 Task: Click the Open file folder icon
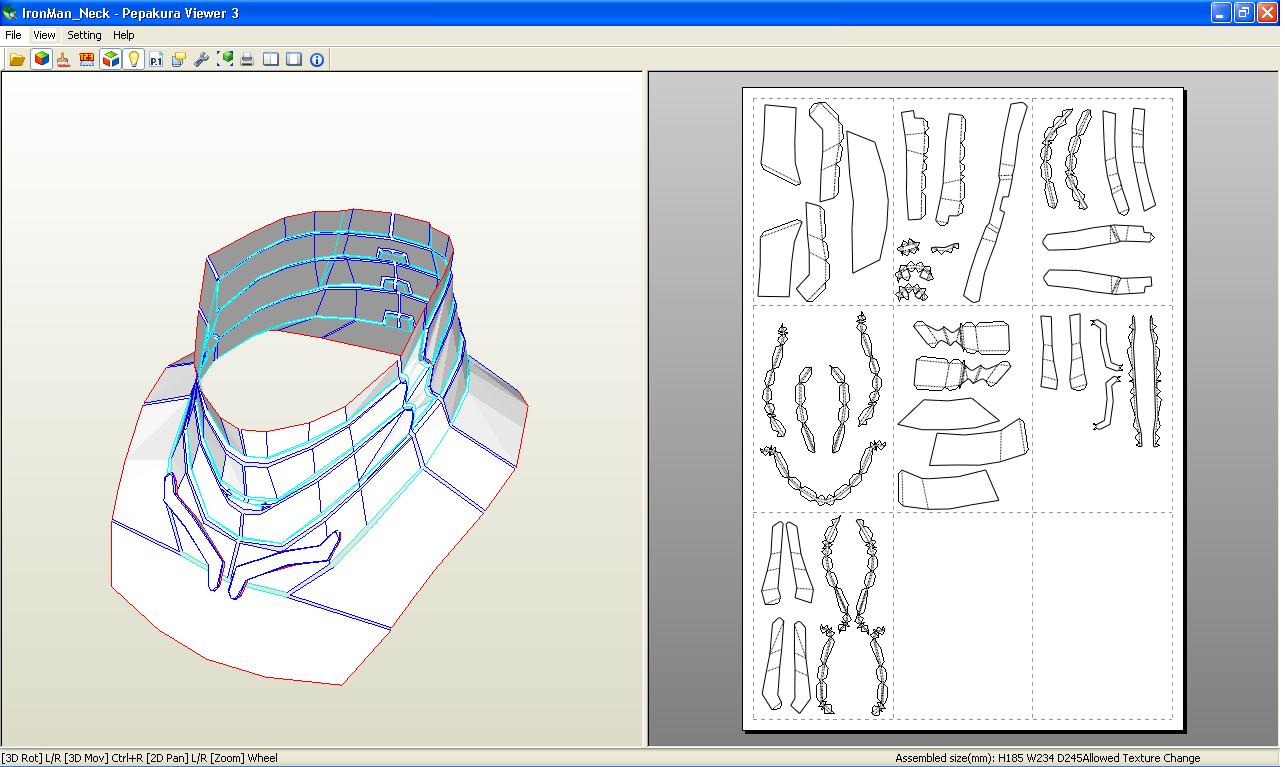point(17,59)
